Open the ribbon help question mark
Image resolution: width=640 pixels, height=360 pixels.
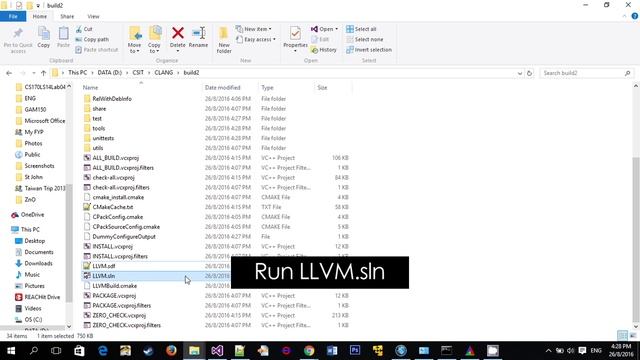635,16
